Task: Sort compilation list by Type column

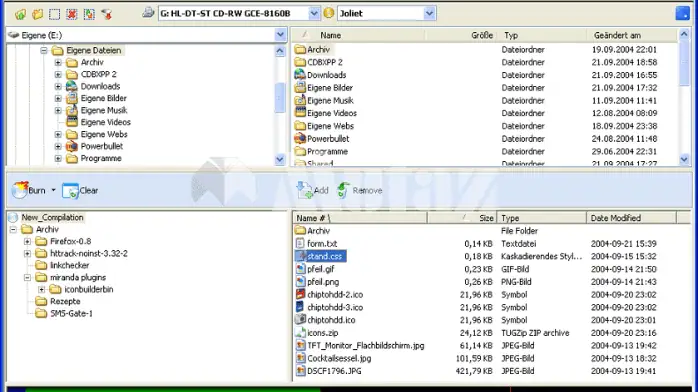Action: 541,218
